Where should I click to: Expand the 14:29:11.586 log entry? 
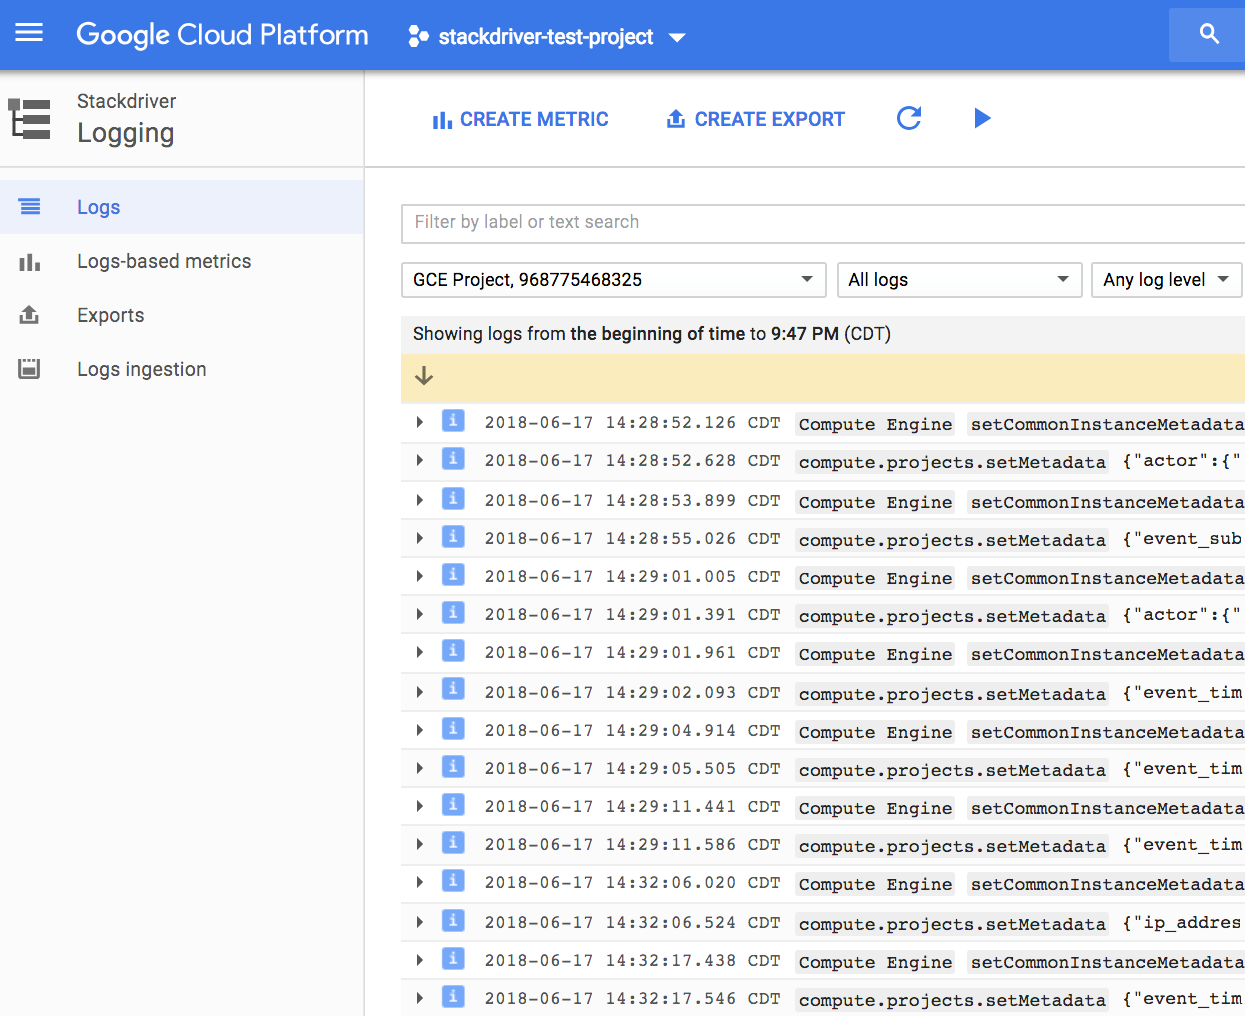pyautogui.click(x=420, y=845)
